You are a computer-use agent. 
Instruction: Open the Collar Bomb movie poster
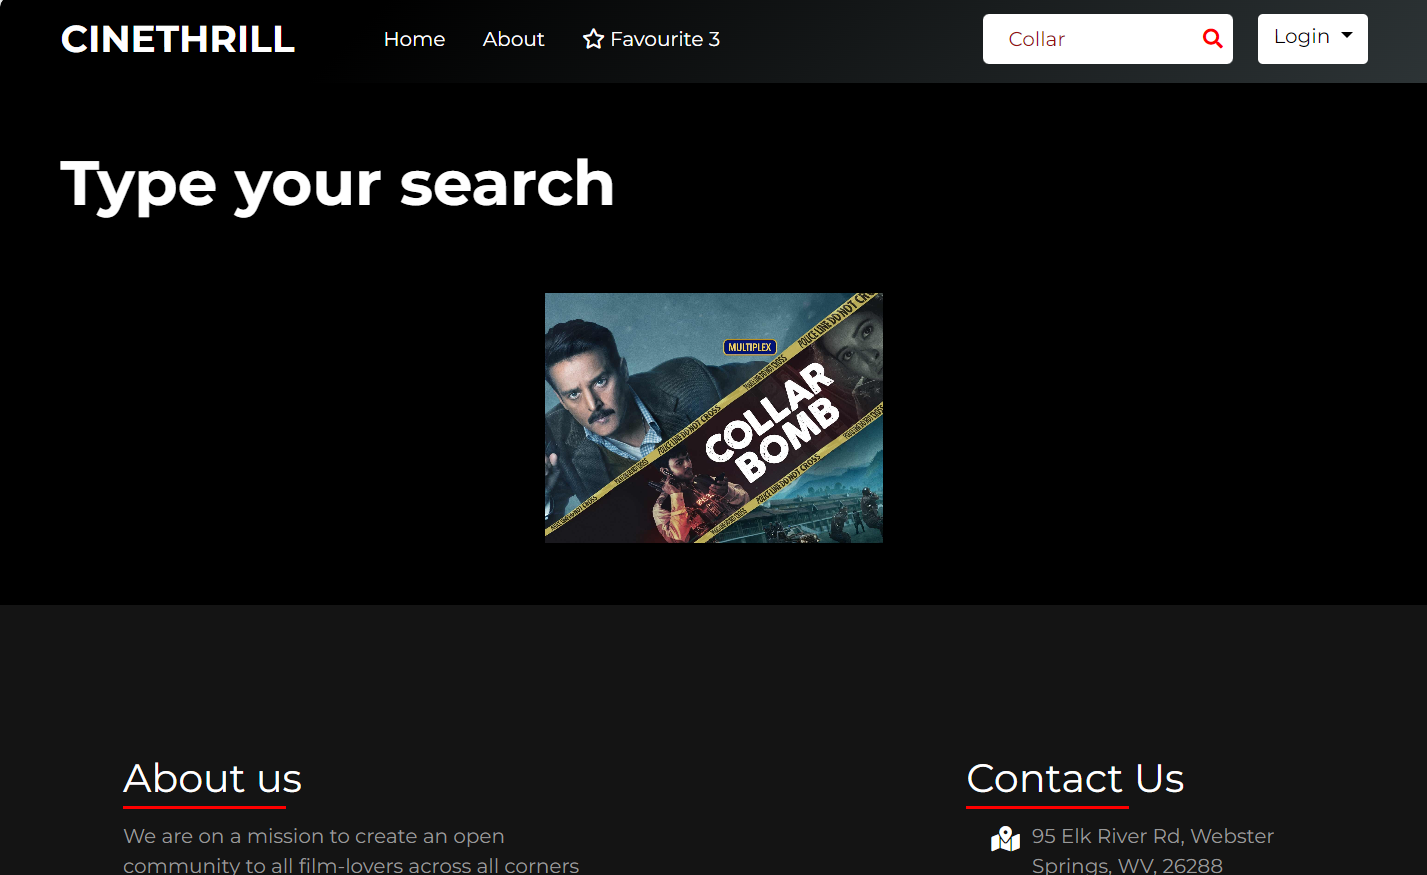(714, 418)
